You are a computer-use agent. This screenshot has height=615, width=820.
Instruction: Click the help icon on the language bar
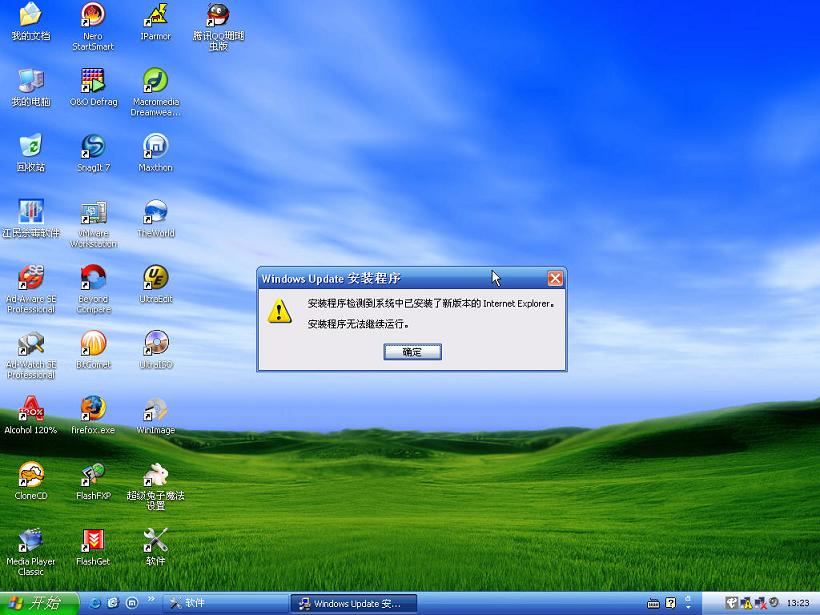[670, 603]
